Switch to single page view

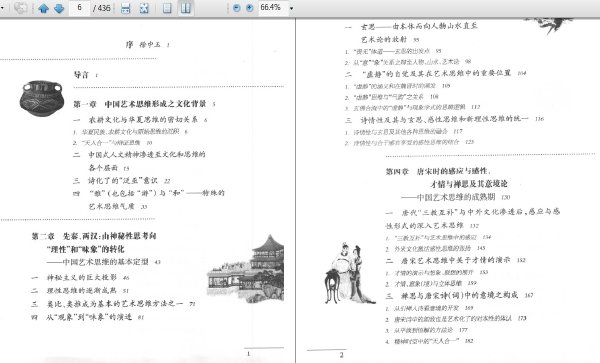click(x=167, y=8)
